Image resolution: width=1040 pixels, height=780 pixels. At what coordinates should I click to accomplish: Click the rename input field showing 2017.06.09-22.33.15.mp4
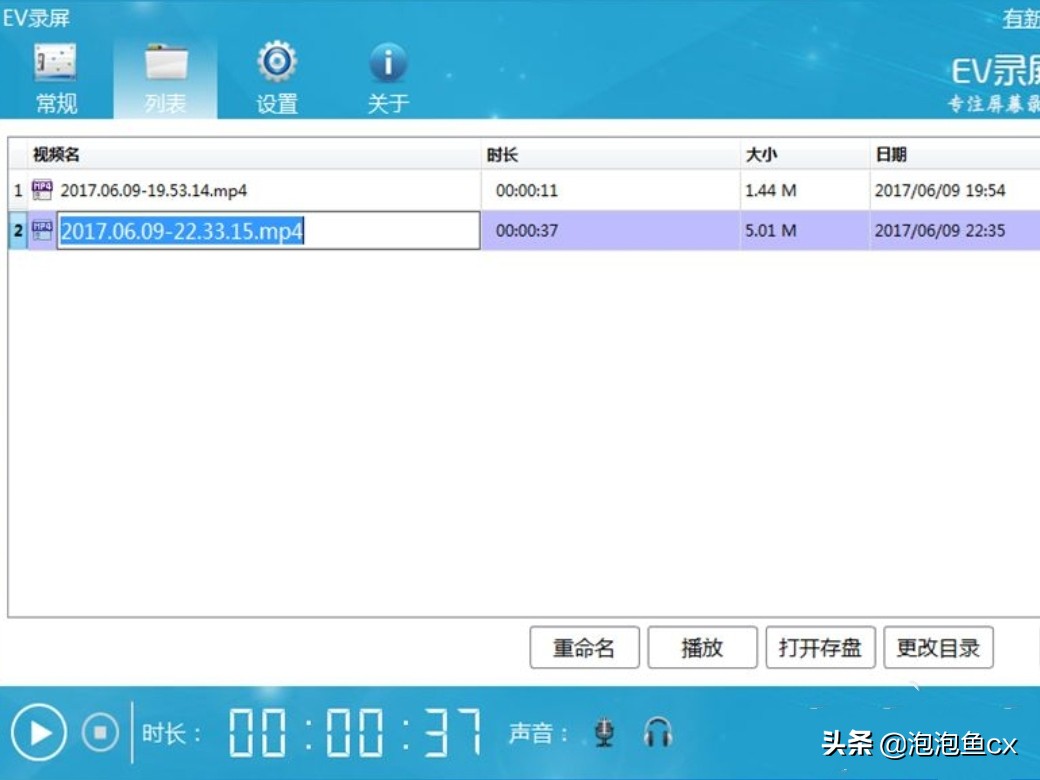point(265,231)
